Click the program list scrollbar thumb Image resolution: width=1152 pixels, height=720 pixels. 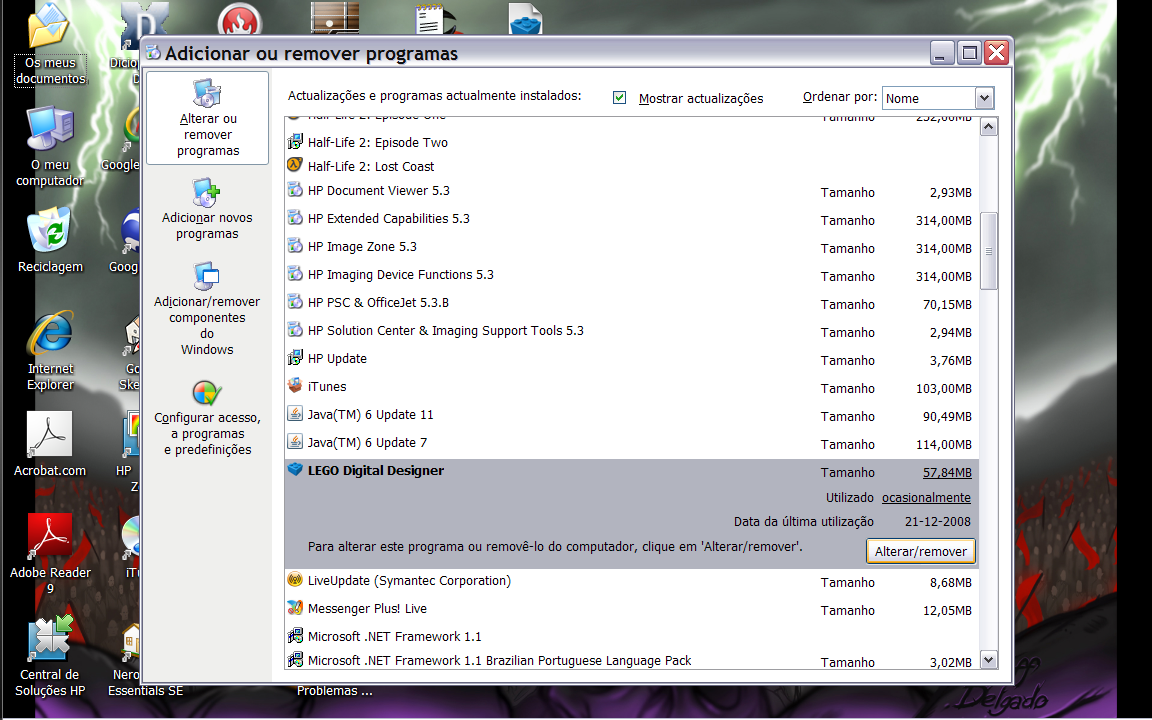click(x=989, y=251)
